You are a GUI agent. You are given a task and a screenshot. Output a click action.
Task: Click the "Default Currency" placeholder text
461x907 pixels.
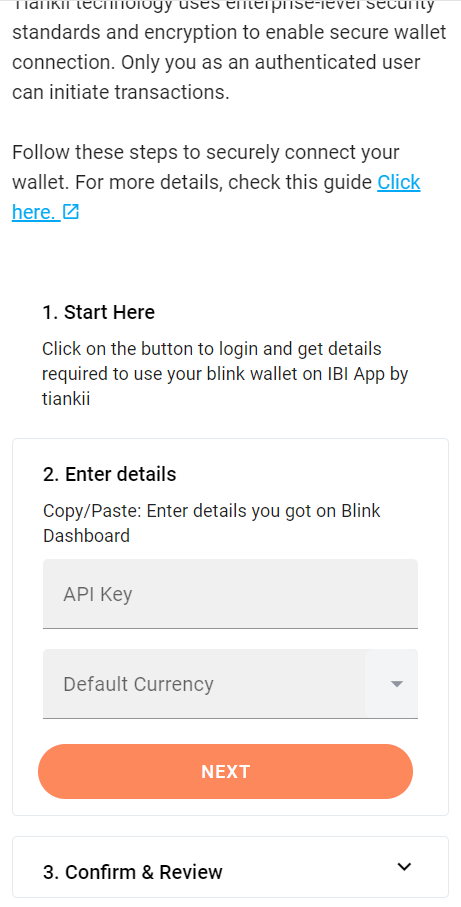coord(139,684)
